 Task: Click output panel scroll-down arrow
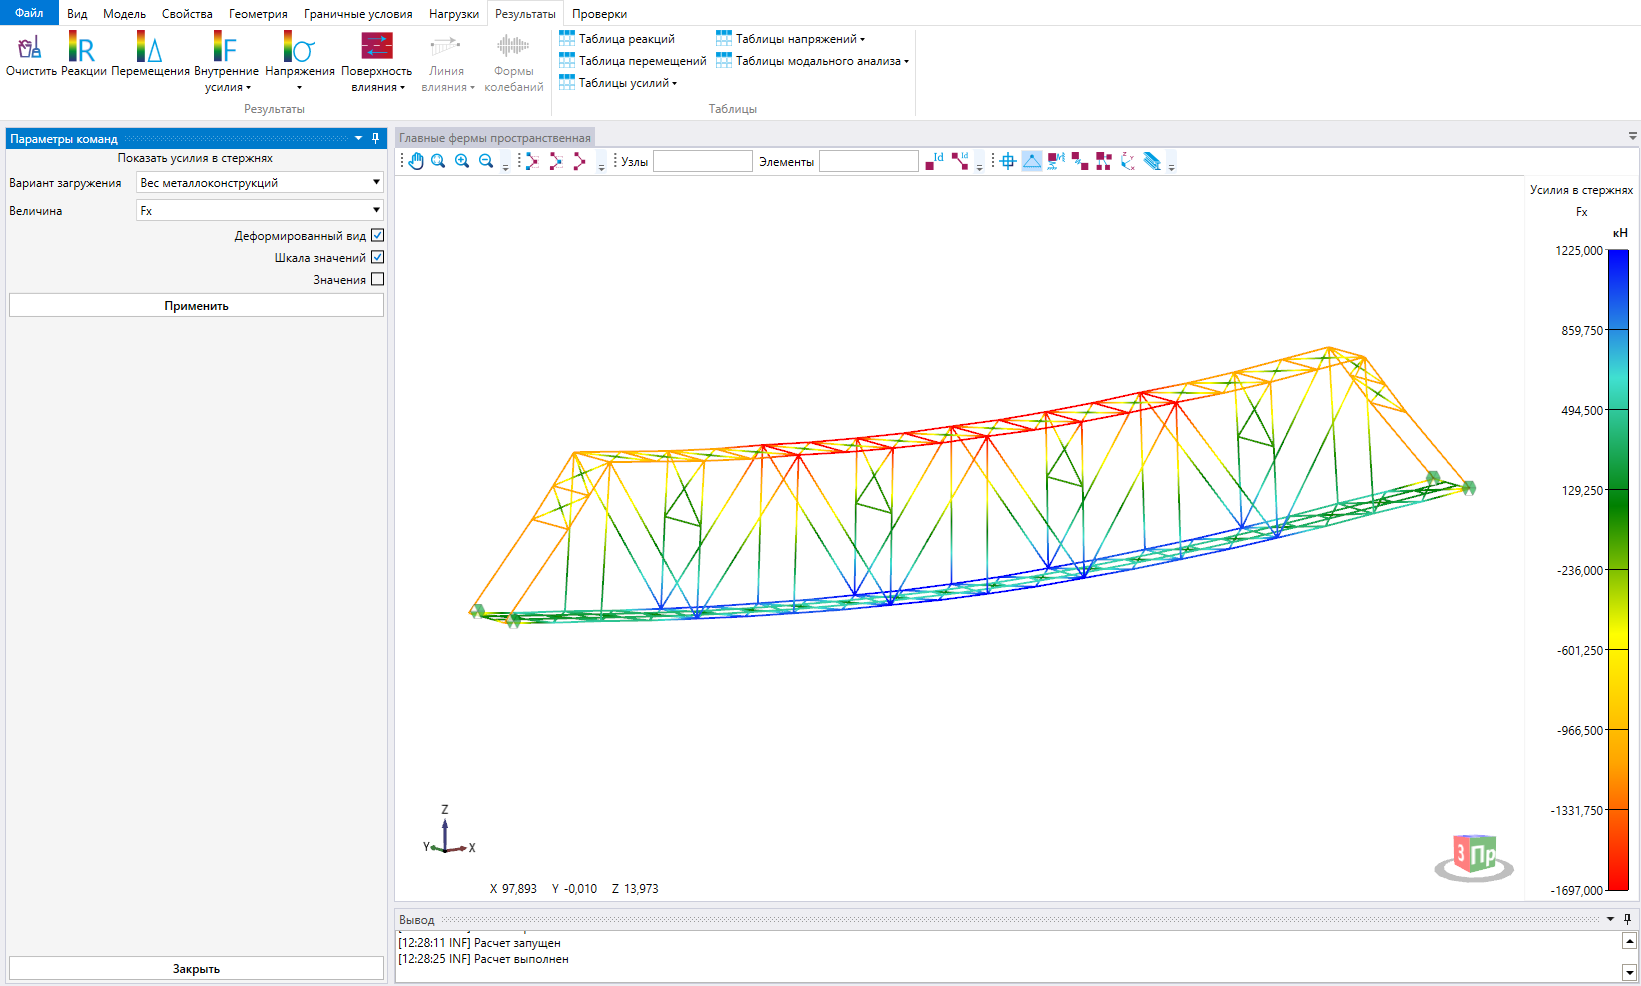pos(1629,972)
